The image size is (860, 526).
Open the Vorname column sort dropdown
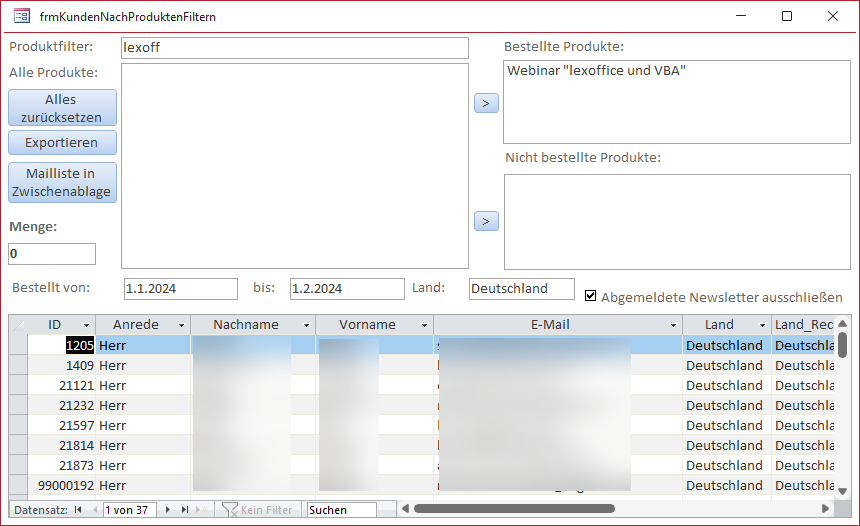click(425, 325)
